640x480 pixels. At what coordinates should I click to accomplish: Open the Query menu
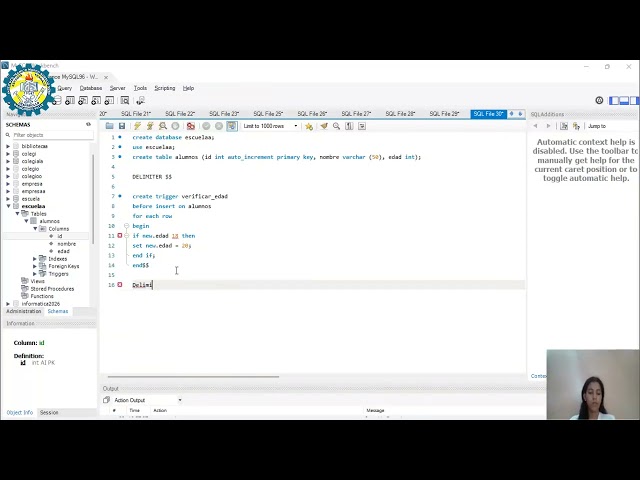click(x=64, y=88)
